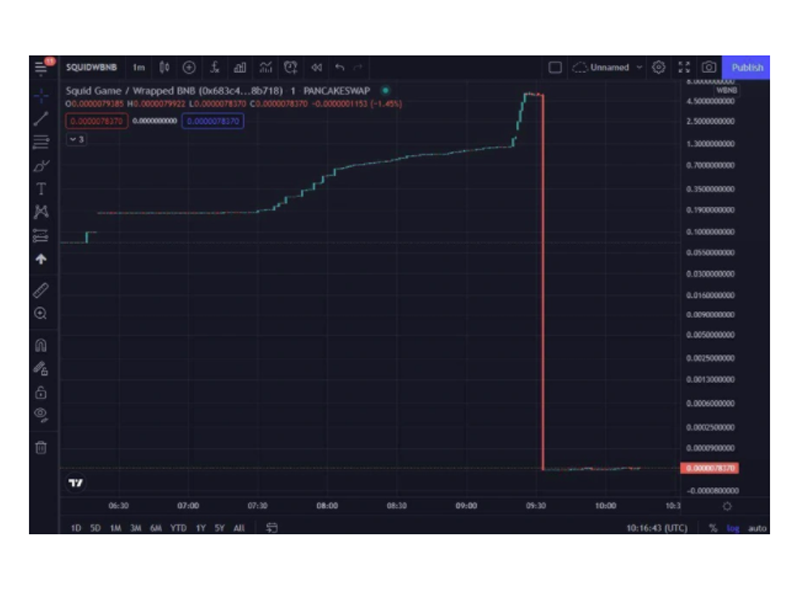Image resolution: width=800 pixels, height=600 pixels.
Task: Toggle auto scale
Action: tap(758, 528)
